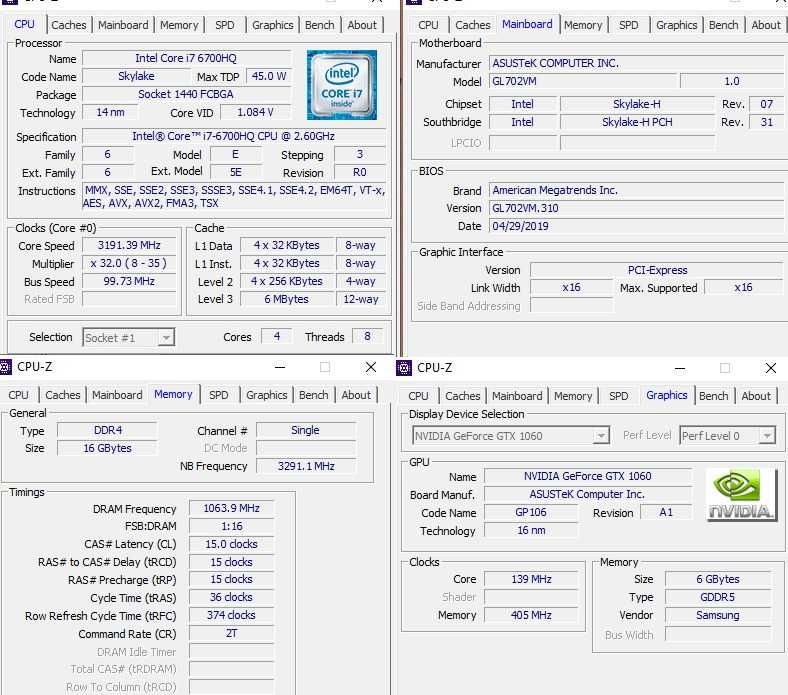
Task: Close the CPU-Z Graphics window
Action: coord(770,368)
